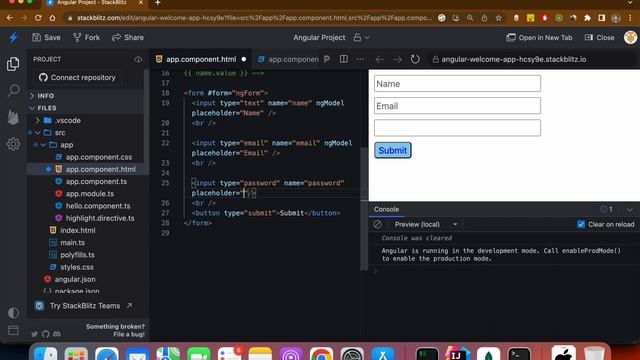Toggle the light/dark theme icon

(13, 313)
